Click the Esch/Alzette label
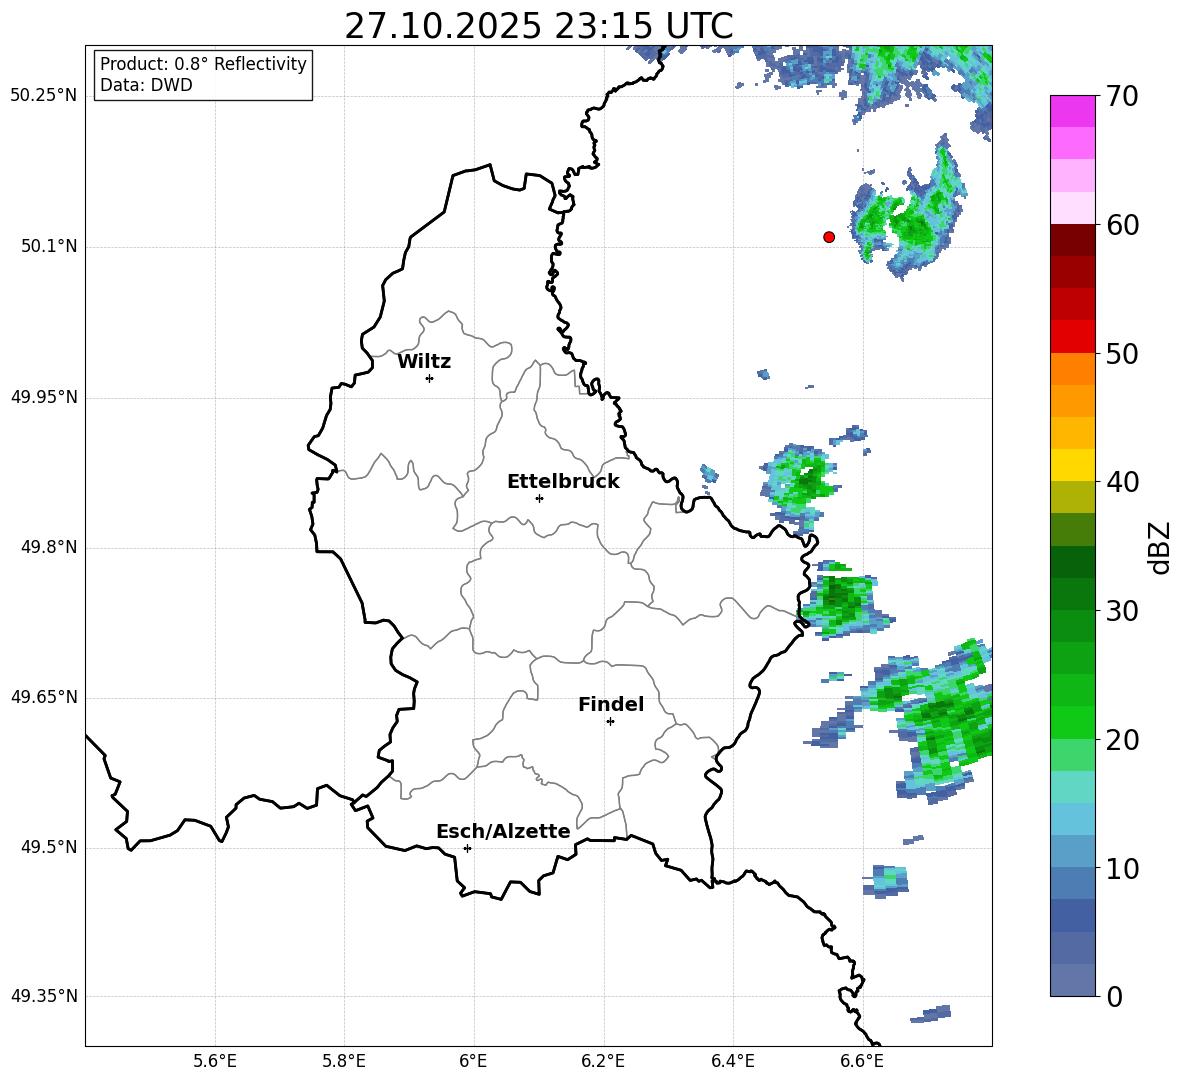Image resolution: width=1184 pixels, height=1081 pixels. click(503, 831)
